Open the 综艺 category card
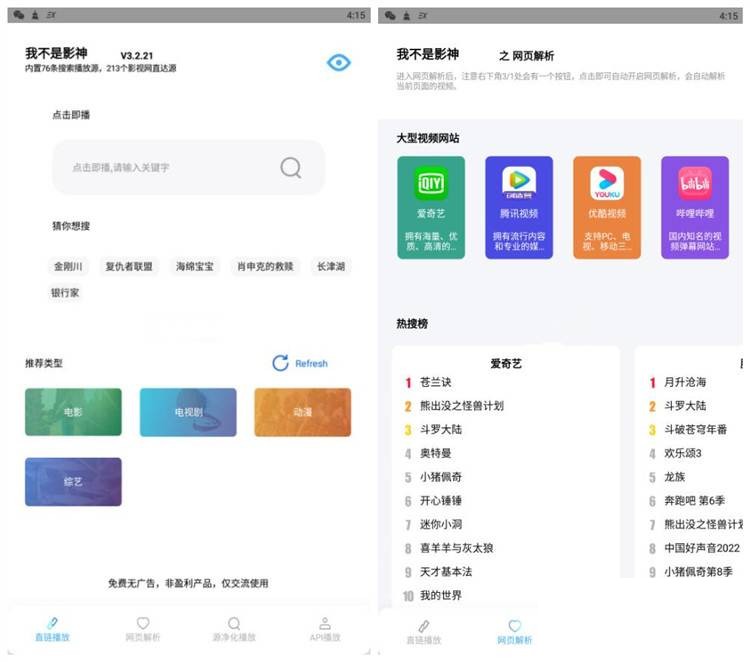 click(x=73, y=482)
